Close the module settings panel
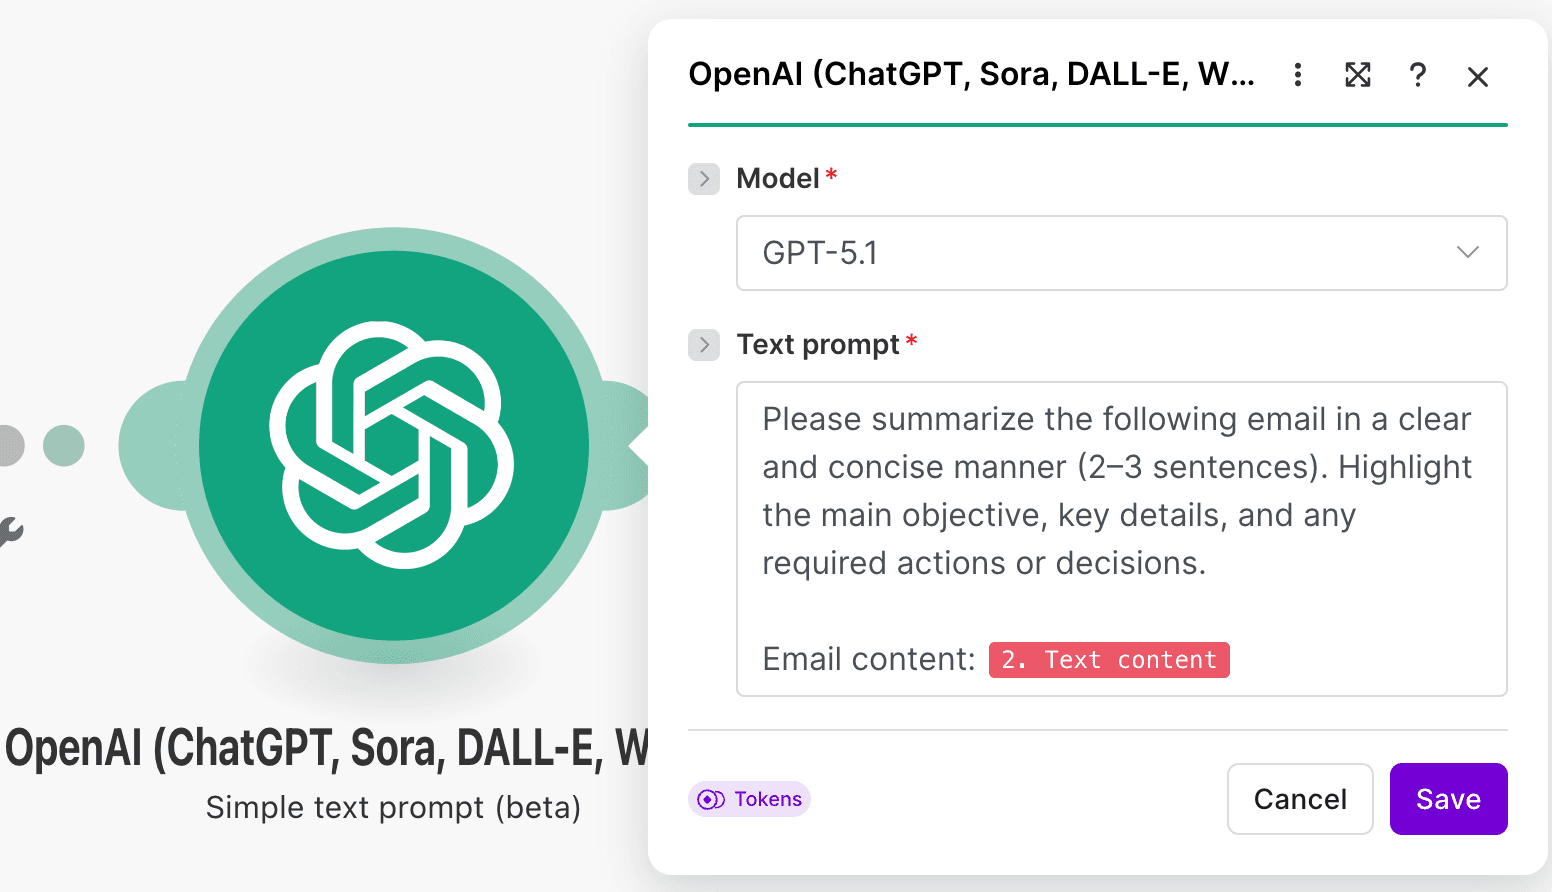Viewport: 1552px width, 892px height. point(1477,75)
